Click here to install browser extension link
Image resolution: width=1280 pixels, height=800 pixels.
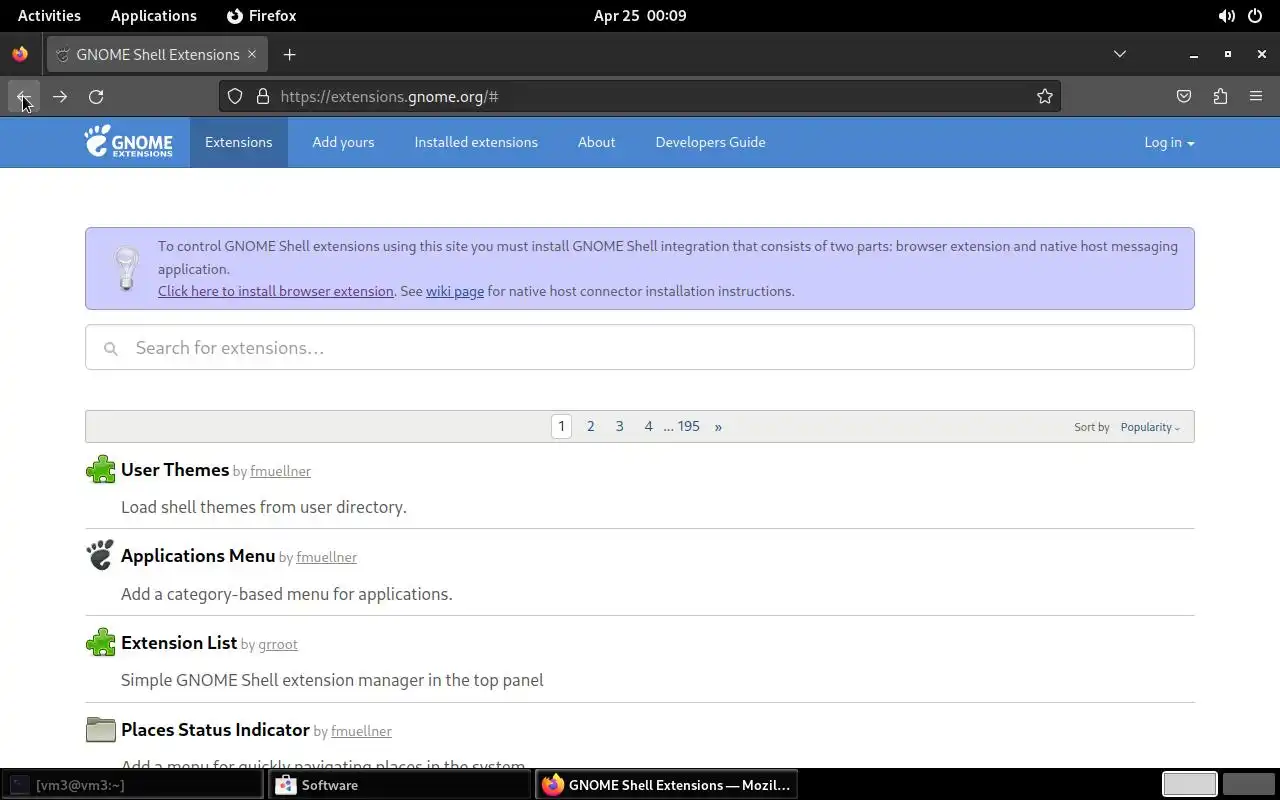click(x=275, y=291)
